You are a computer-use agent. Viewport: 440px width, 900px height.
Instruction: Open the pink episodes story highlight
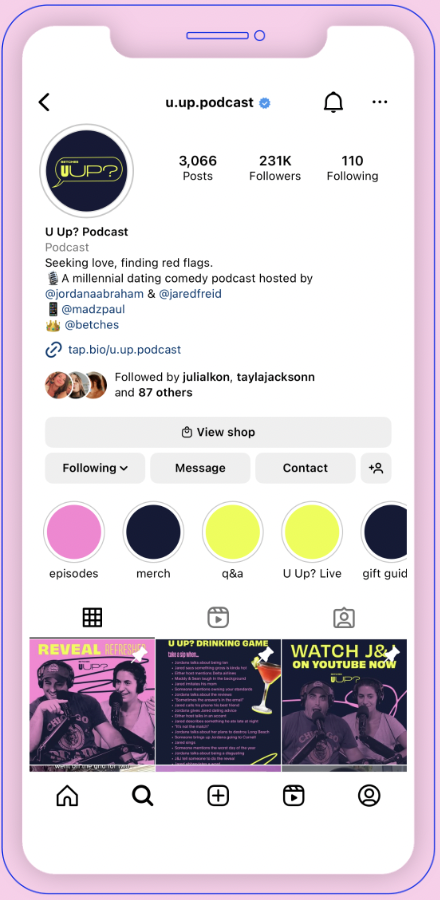tap(73, 532)
